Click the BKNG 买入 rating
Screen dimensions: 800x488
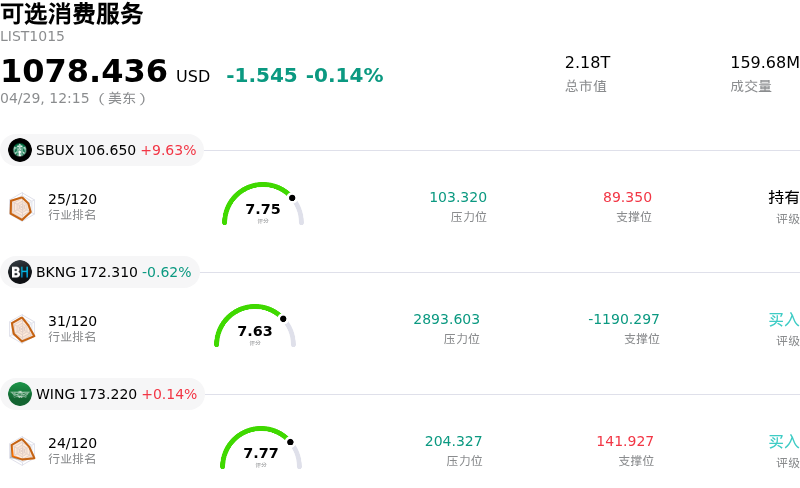(784, 320)
